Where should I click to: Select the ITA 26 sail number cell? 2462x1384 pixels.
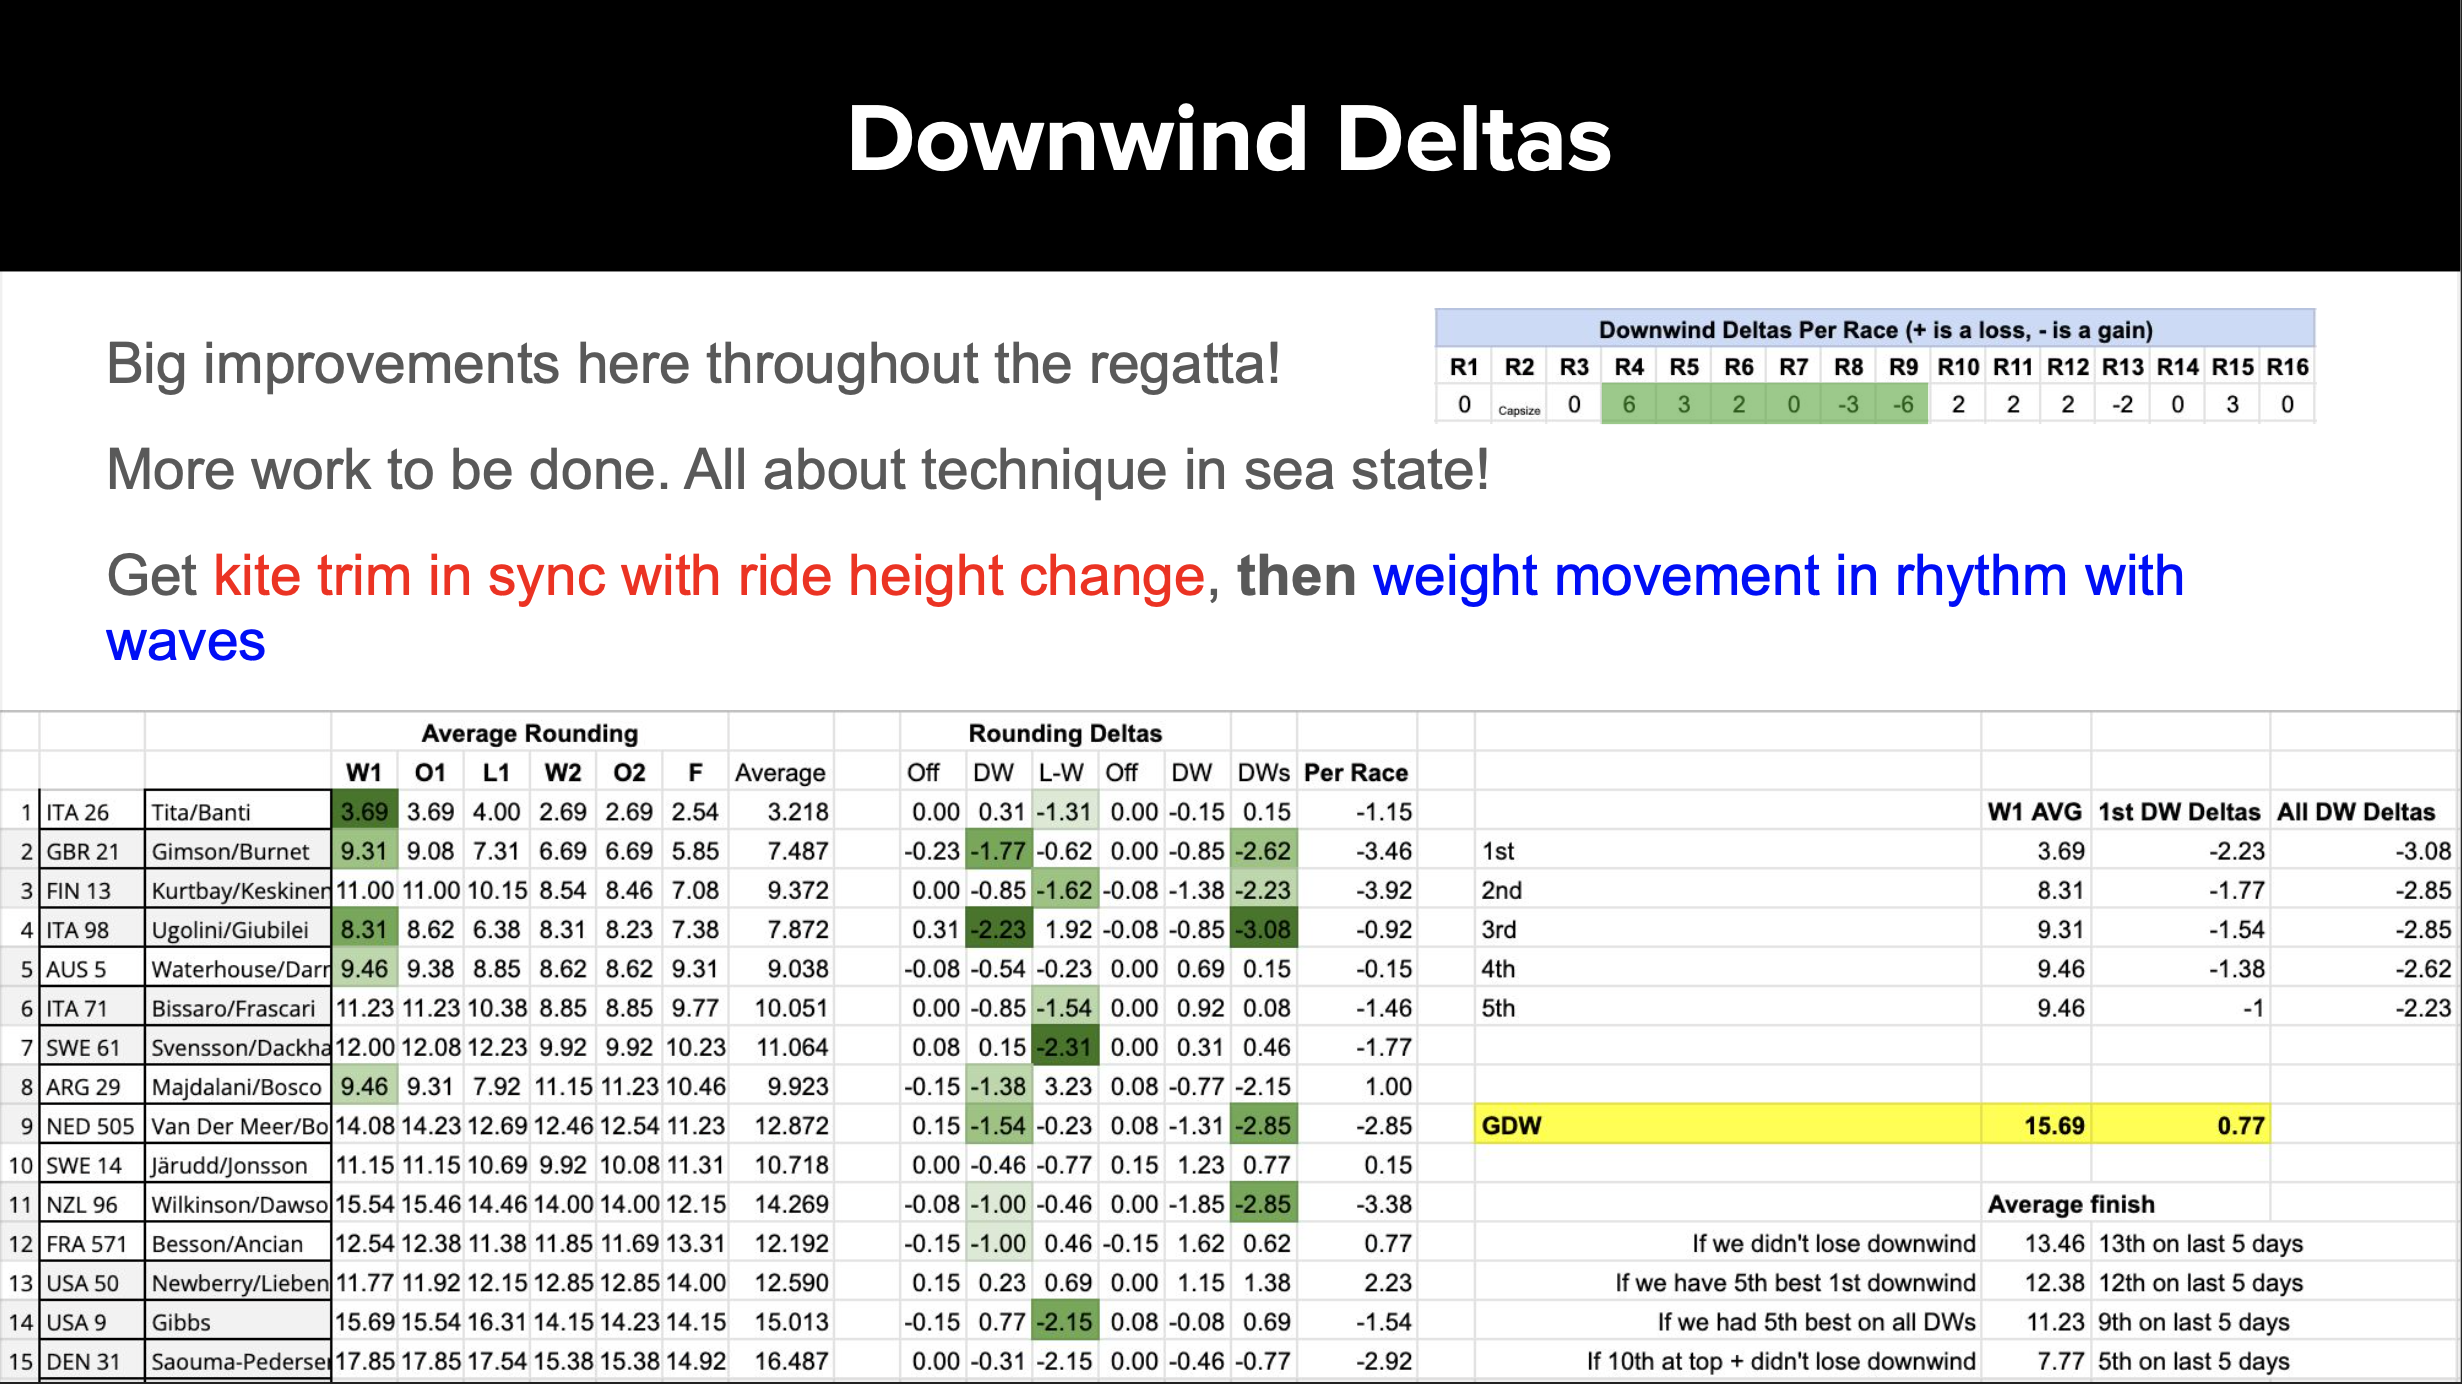(x=92, y=812)
